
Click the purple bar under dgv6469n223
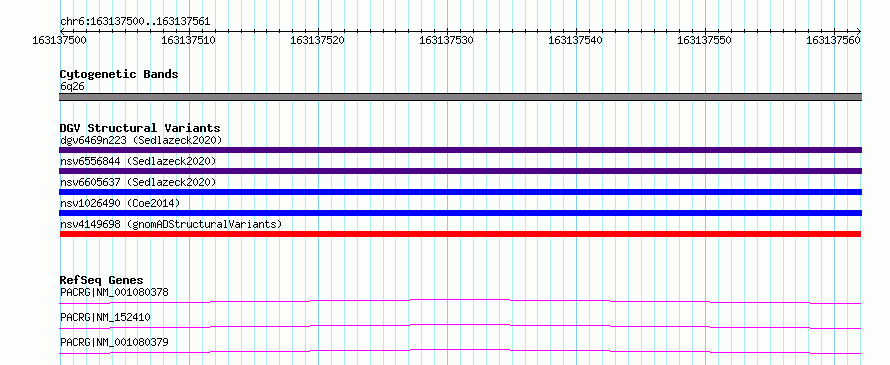pyautogui.click(x=460, y=150)
